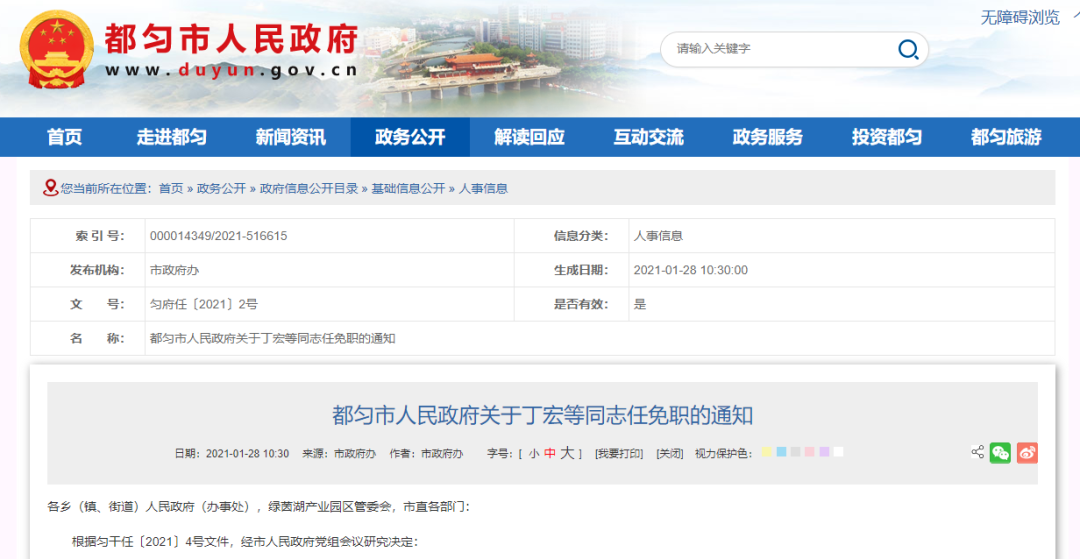Open the 走进都匀 nav tab
Viewport: 1080px width, 559px height.
(172, 137)
